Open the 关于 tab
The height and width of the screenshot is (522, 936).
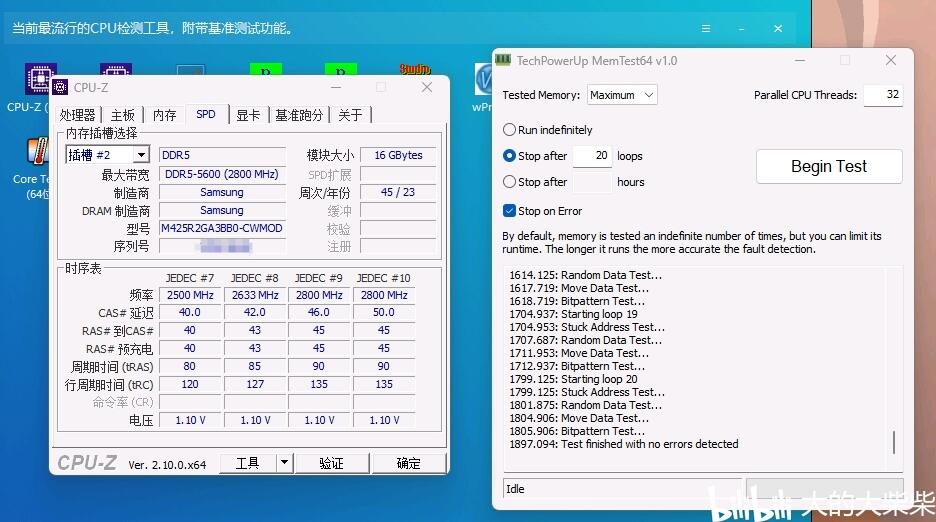[x=350, y=115]
